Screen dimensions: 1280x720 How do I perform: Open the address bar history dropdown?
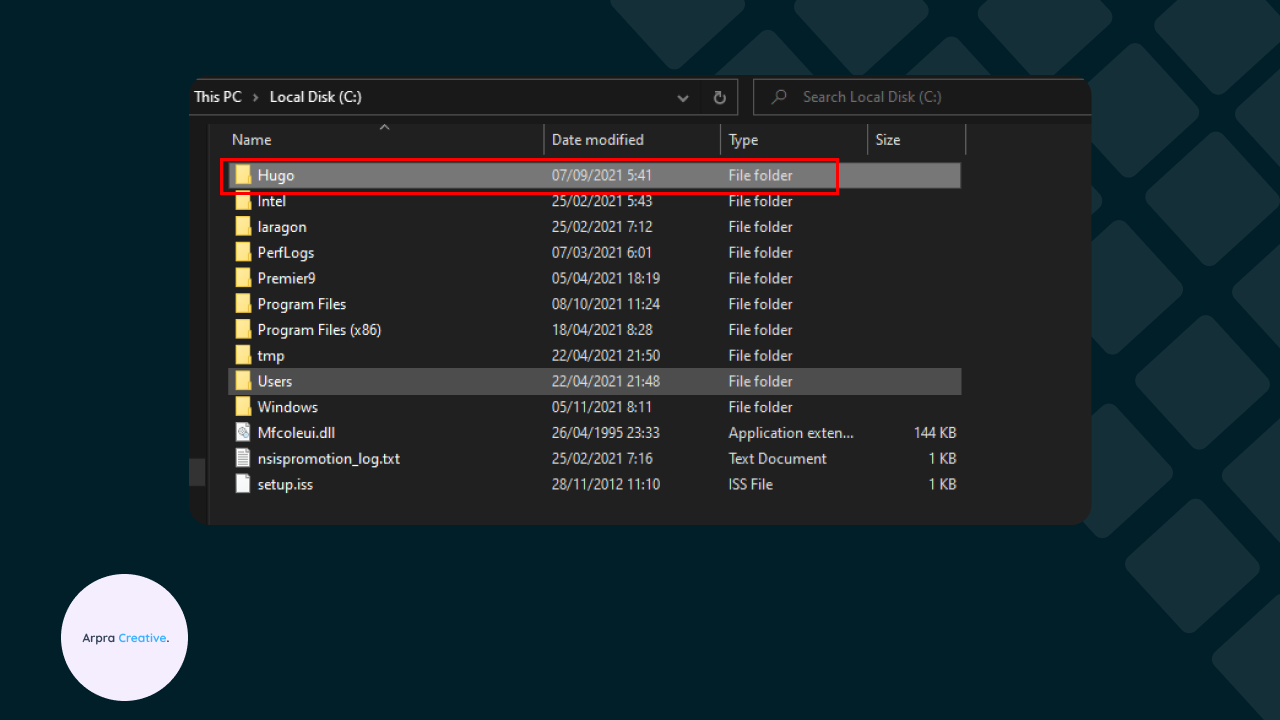coord(683,98)
